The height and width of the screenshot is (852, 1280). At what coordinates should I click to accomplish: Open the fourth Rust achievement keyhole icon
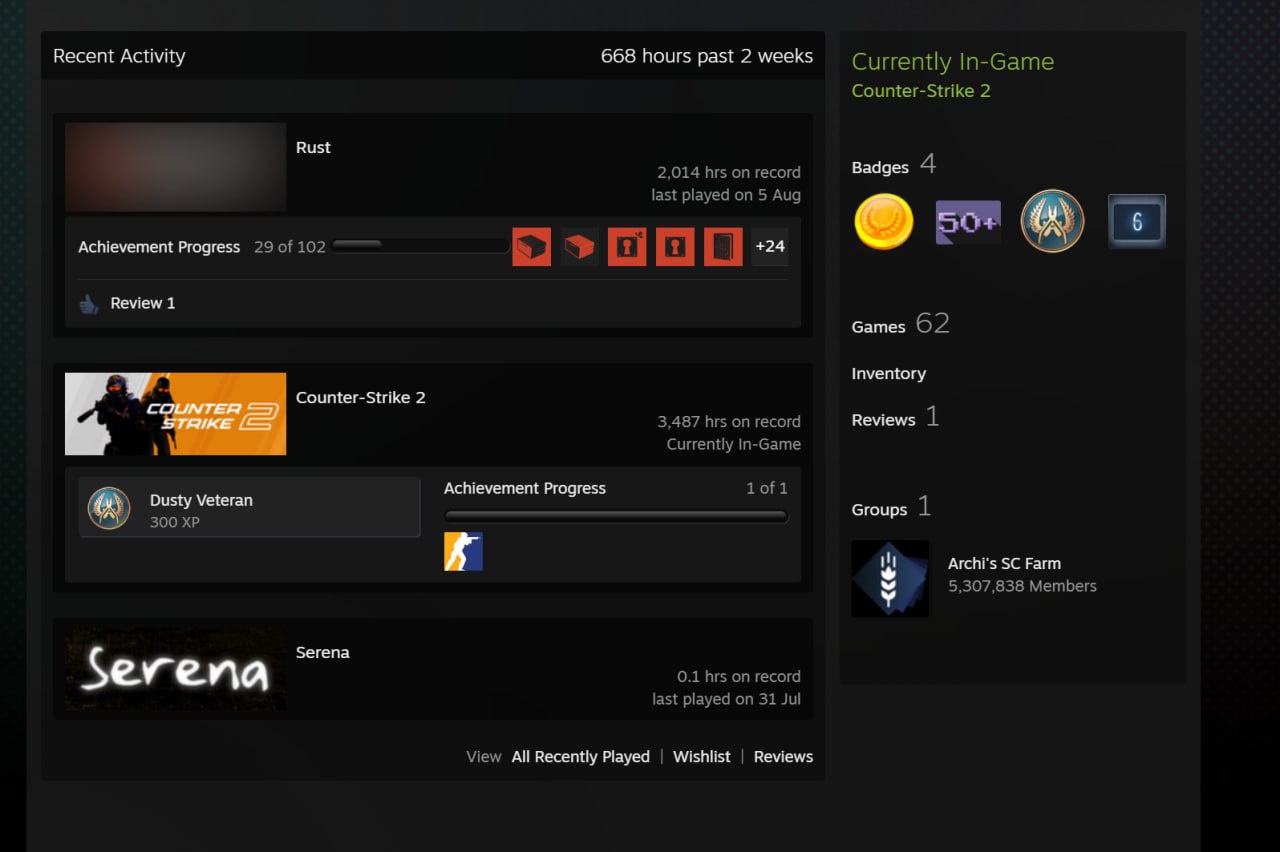tap(675, 247)
